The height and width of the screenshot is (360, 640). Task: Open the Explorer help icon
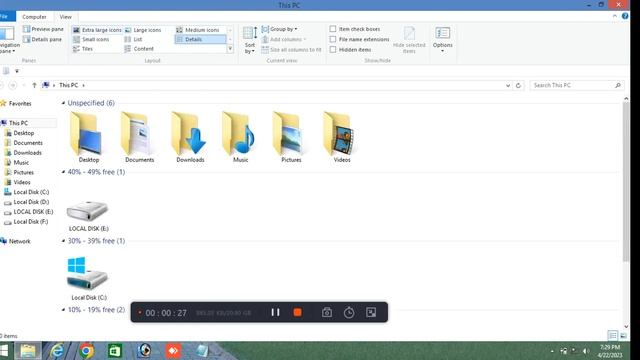(625, 16)
